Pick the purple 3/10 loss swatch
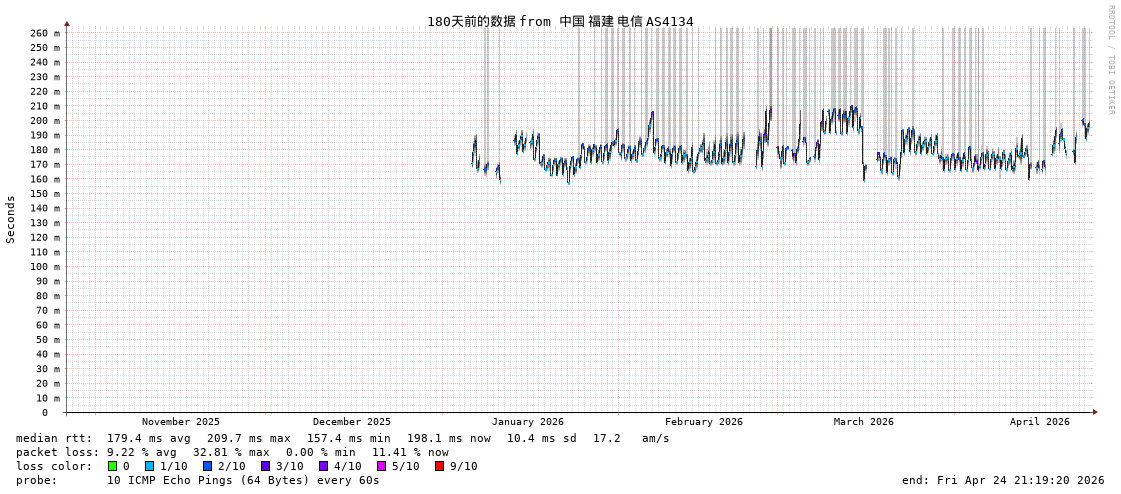1121x494 pixels. point(266,466)
